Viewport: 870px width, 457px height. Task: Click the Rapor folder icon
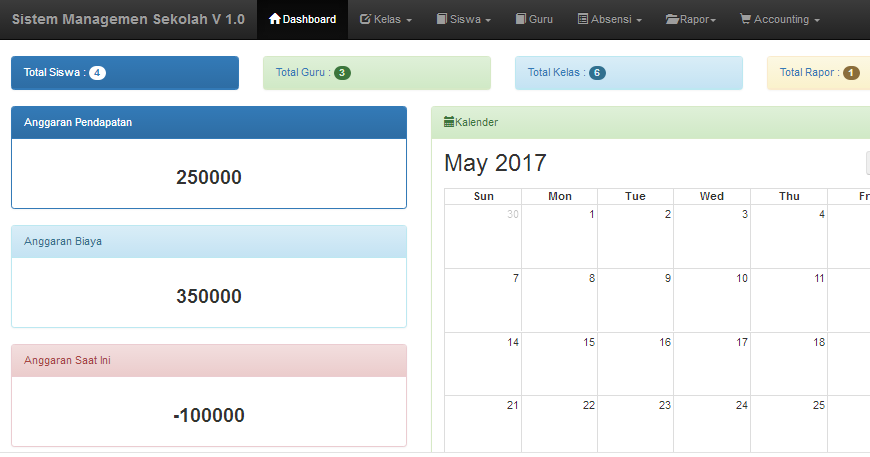[672, 19]
